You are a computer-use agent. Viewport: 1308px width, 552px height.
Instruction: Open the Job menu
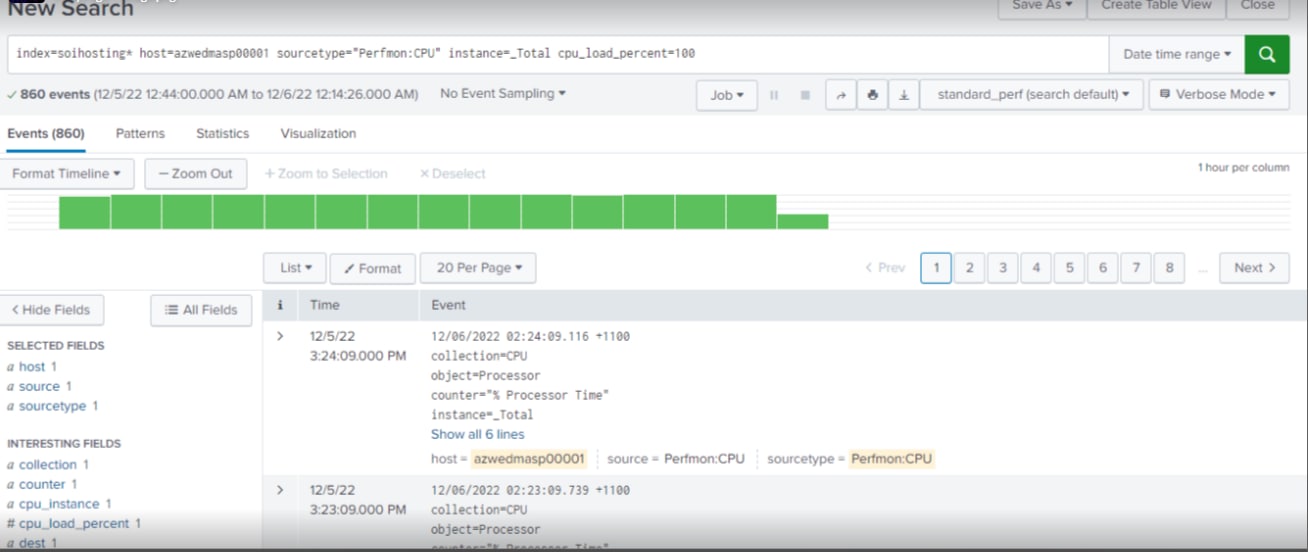(x=727, y=95)
